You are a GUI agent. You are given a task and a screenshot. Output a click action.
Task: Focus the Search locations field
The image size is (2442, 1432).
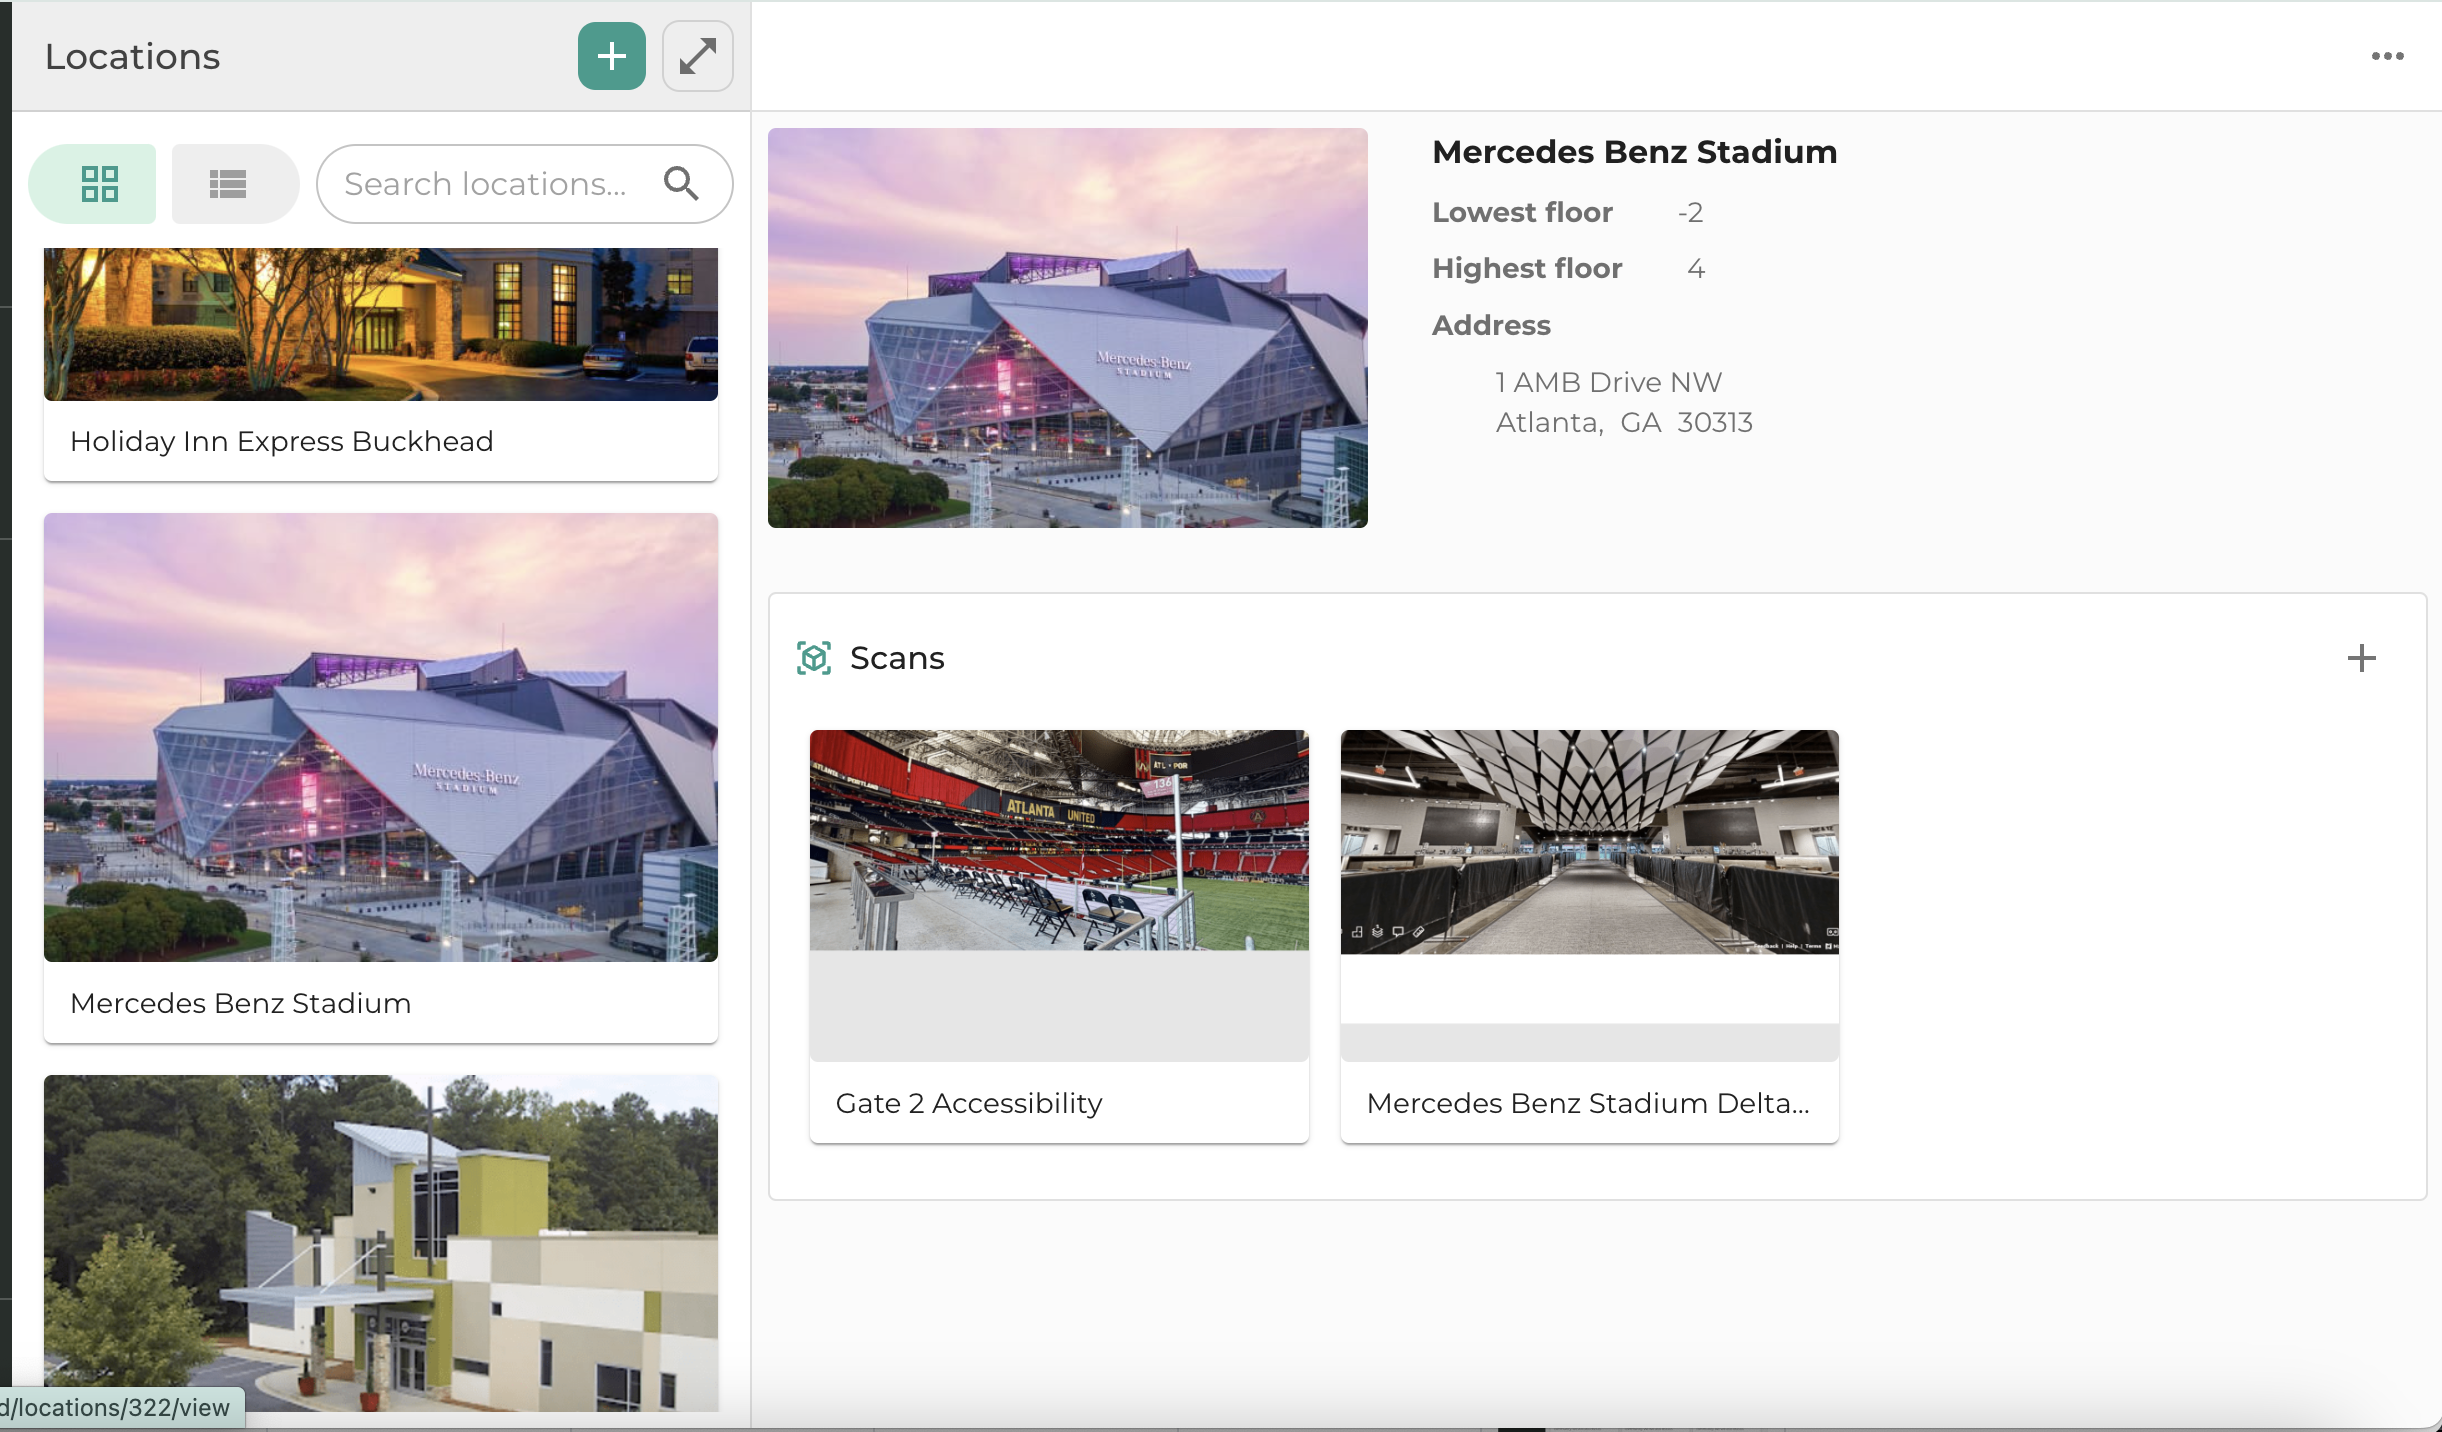(x=525, y=184)
